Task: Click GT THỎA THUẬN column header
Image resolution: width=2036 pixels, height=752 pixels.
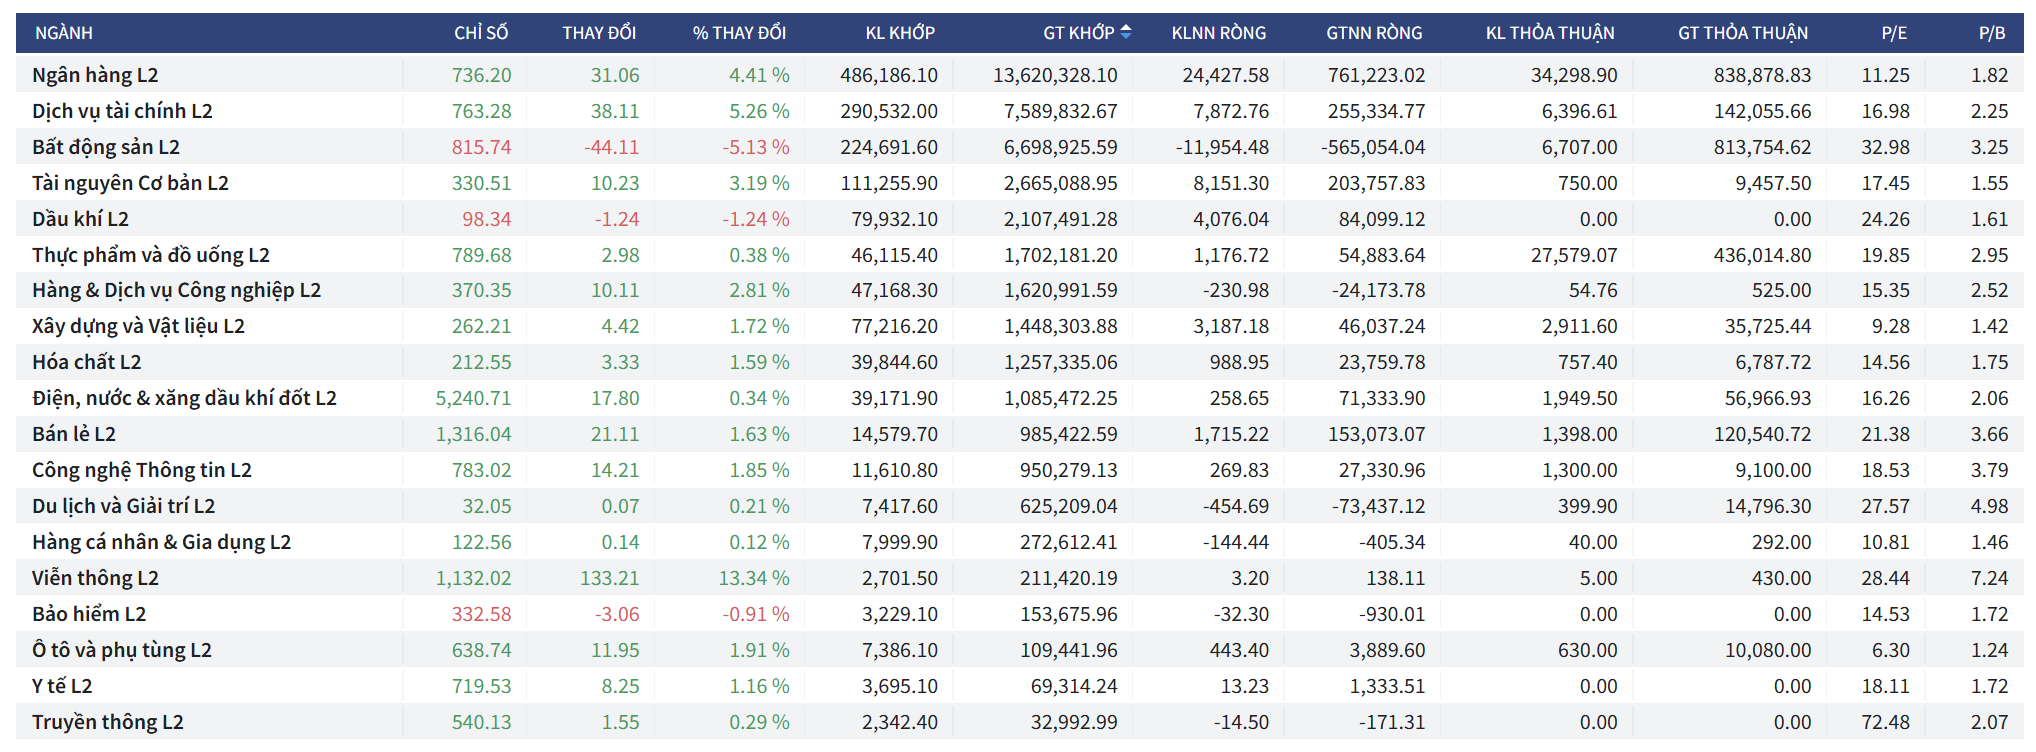Action: tap(1742, 33)
